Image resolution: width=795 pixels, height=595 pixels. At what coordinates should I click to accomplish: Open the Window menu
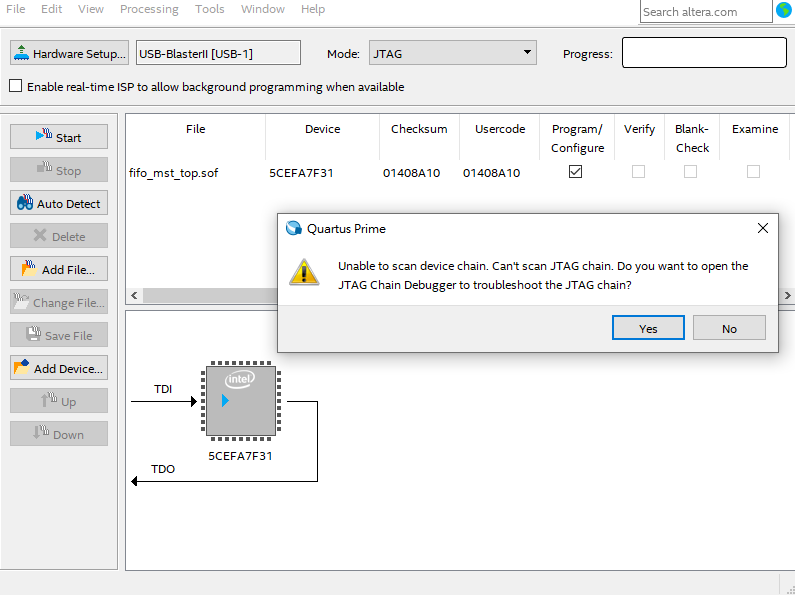263,9
